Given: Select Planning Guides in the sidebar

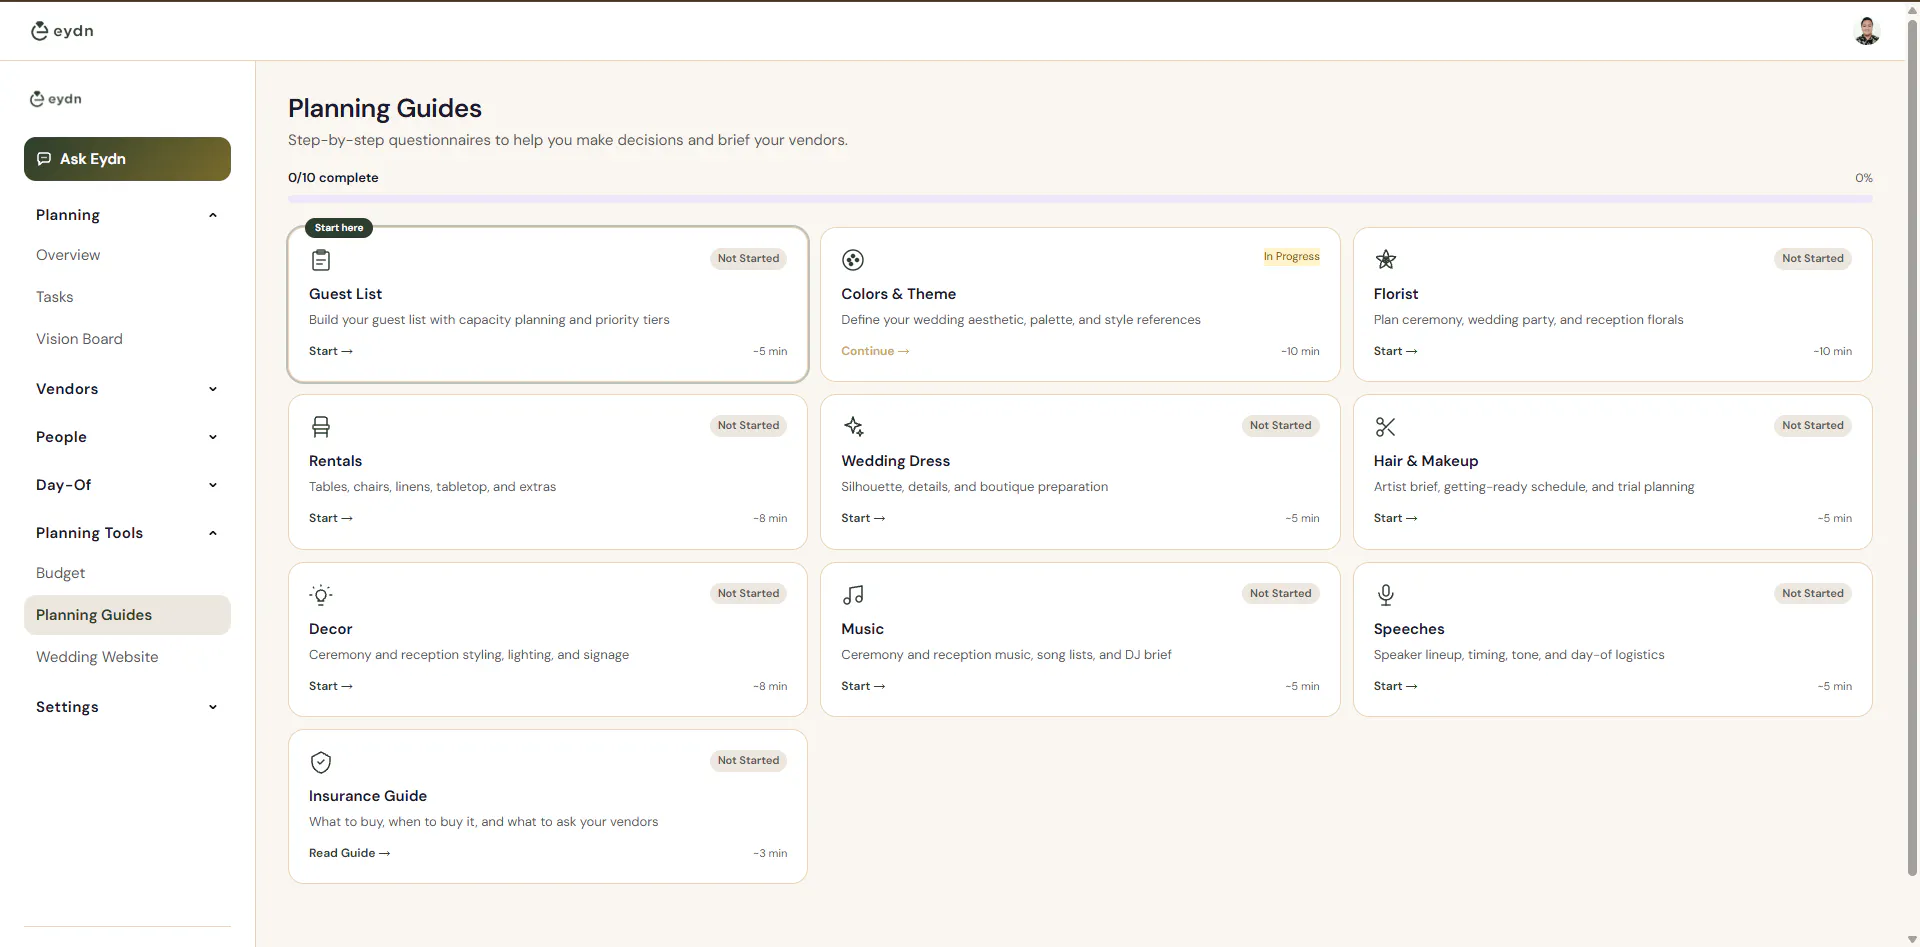Looking at the screenshot, I should point(127,615).
